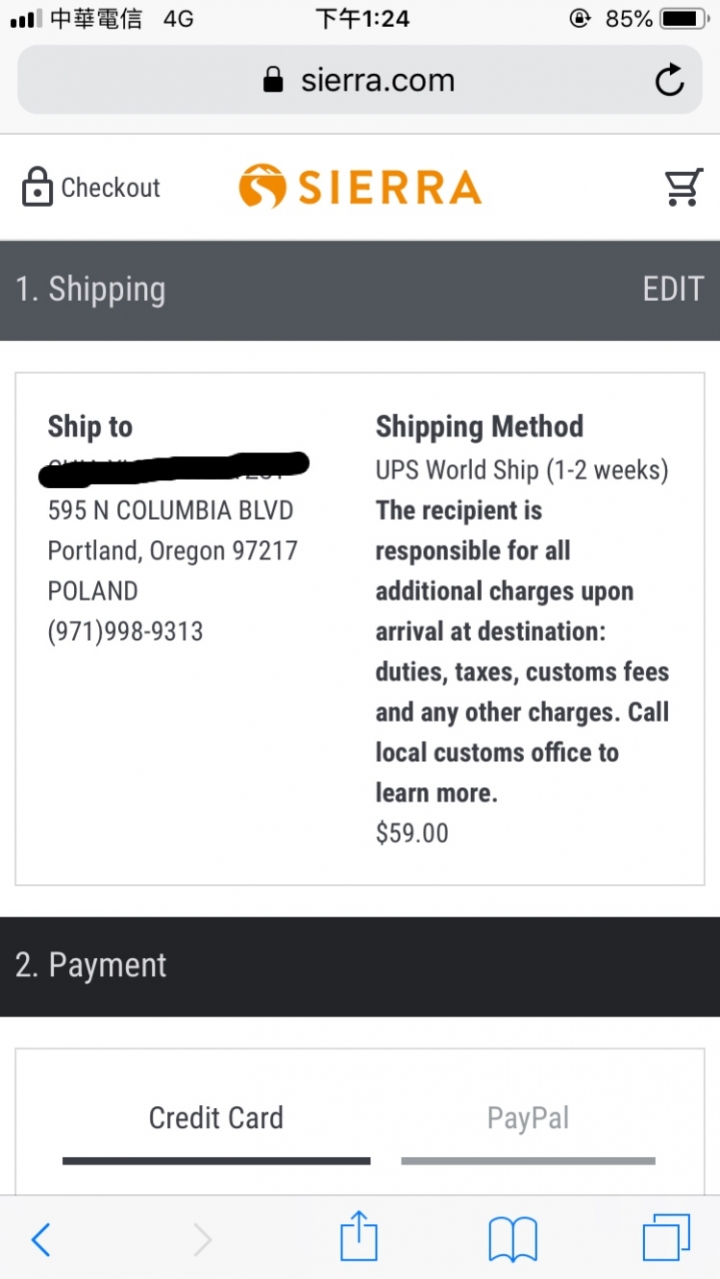Select the Credit Card payment tab
720x1279 pixels.
[216, 1120]
